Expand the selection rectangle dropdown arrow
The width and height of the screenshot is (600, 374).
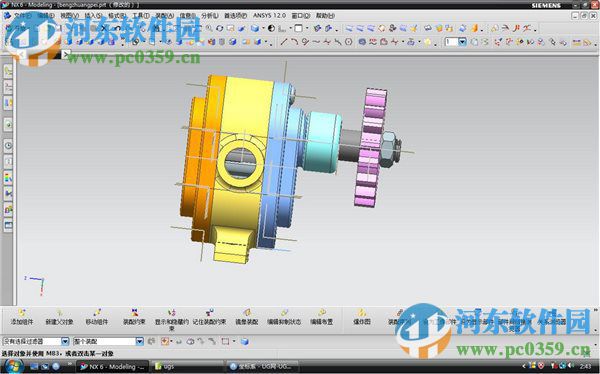234,341
